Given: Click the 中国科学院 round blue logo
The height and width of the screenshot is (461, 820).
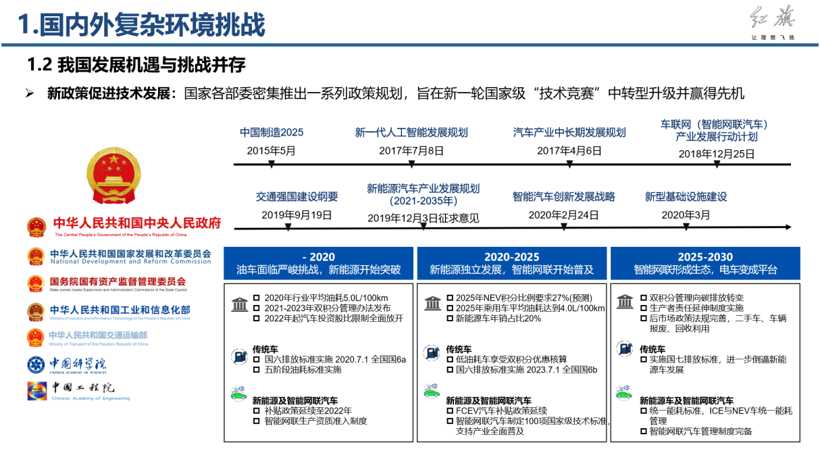Looking at the screenshot, I should pyautogui.click(x=36, y=364).
